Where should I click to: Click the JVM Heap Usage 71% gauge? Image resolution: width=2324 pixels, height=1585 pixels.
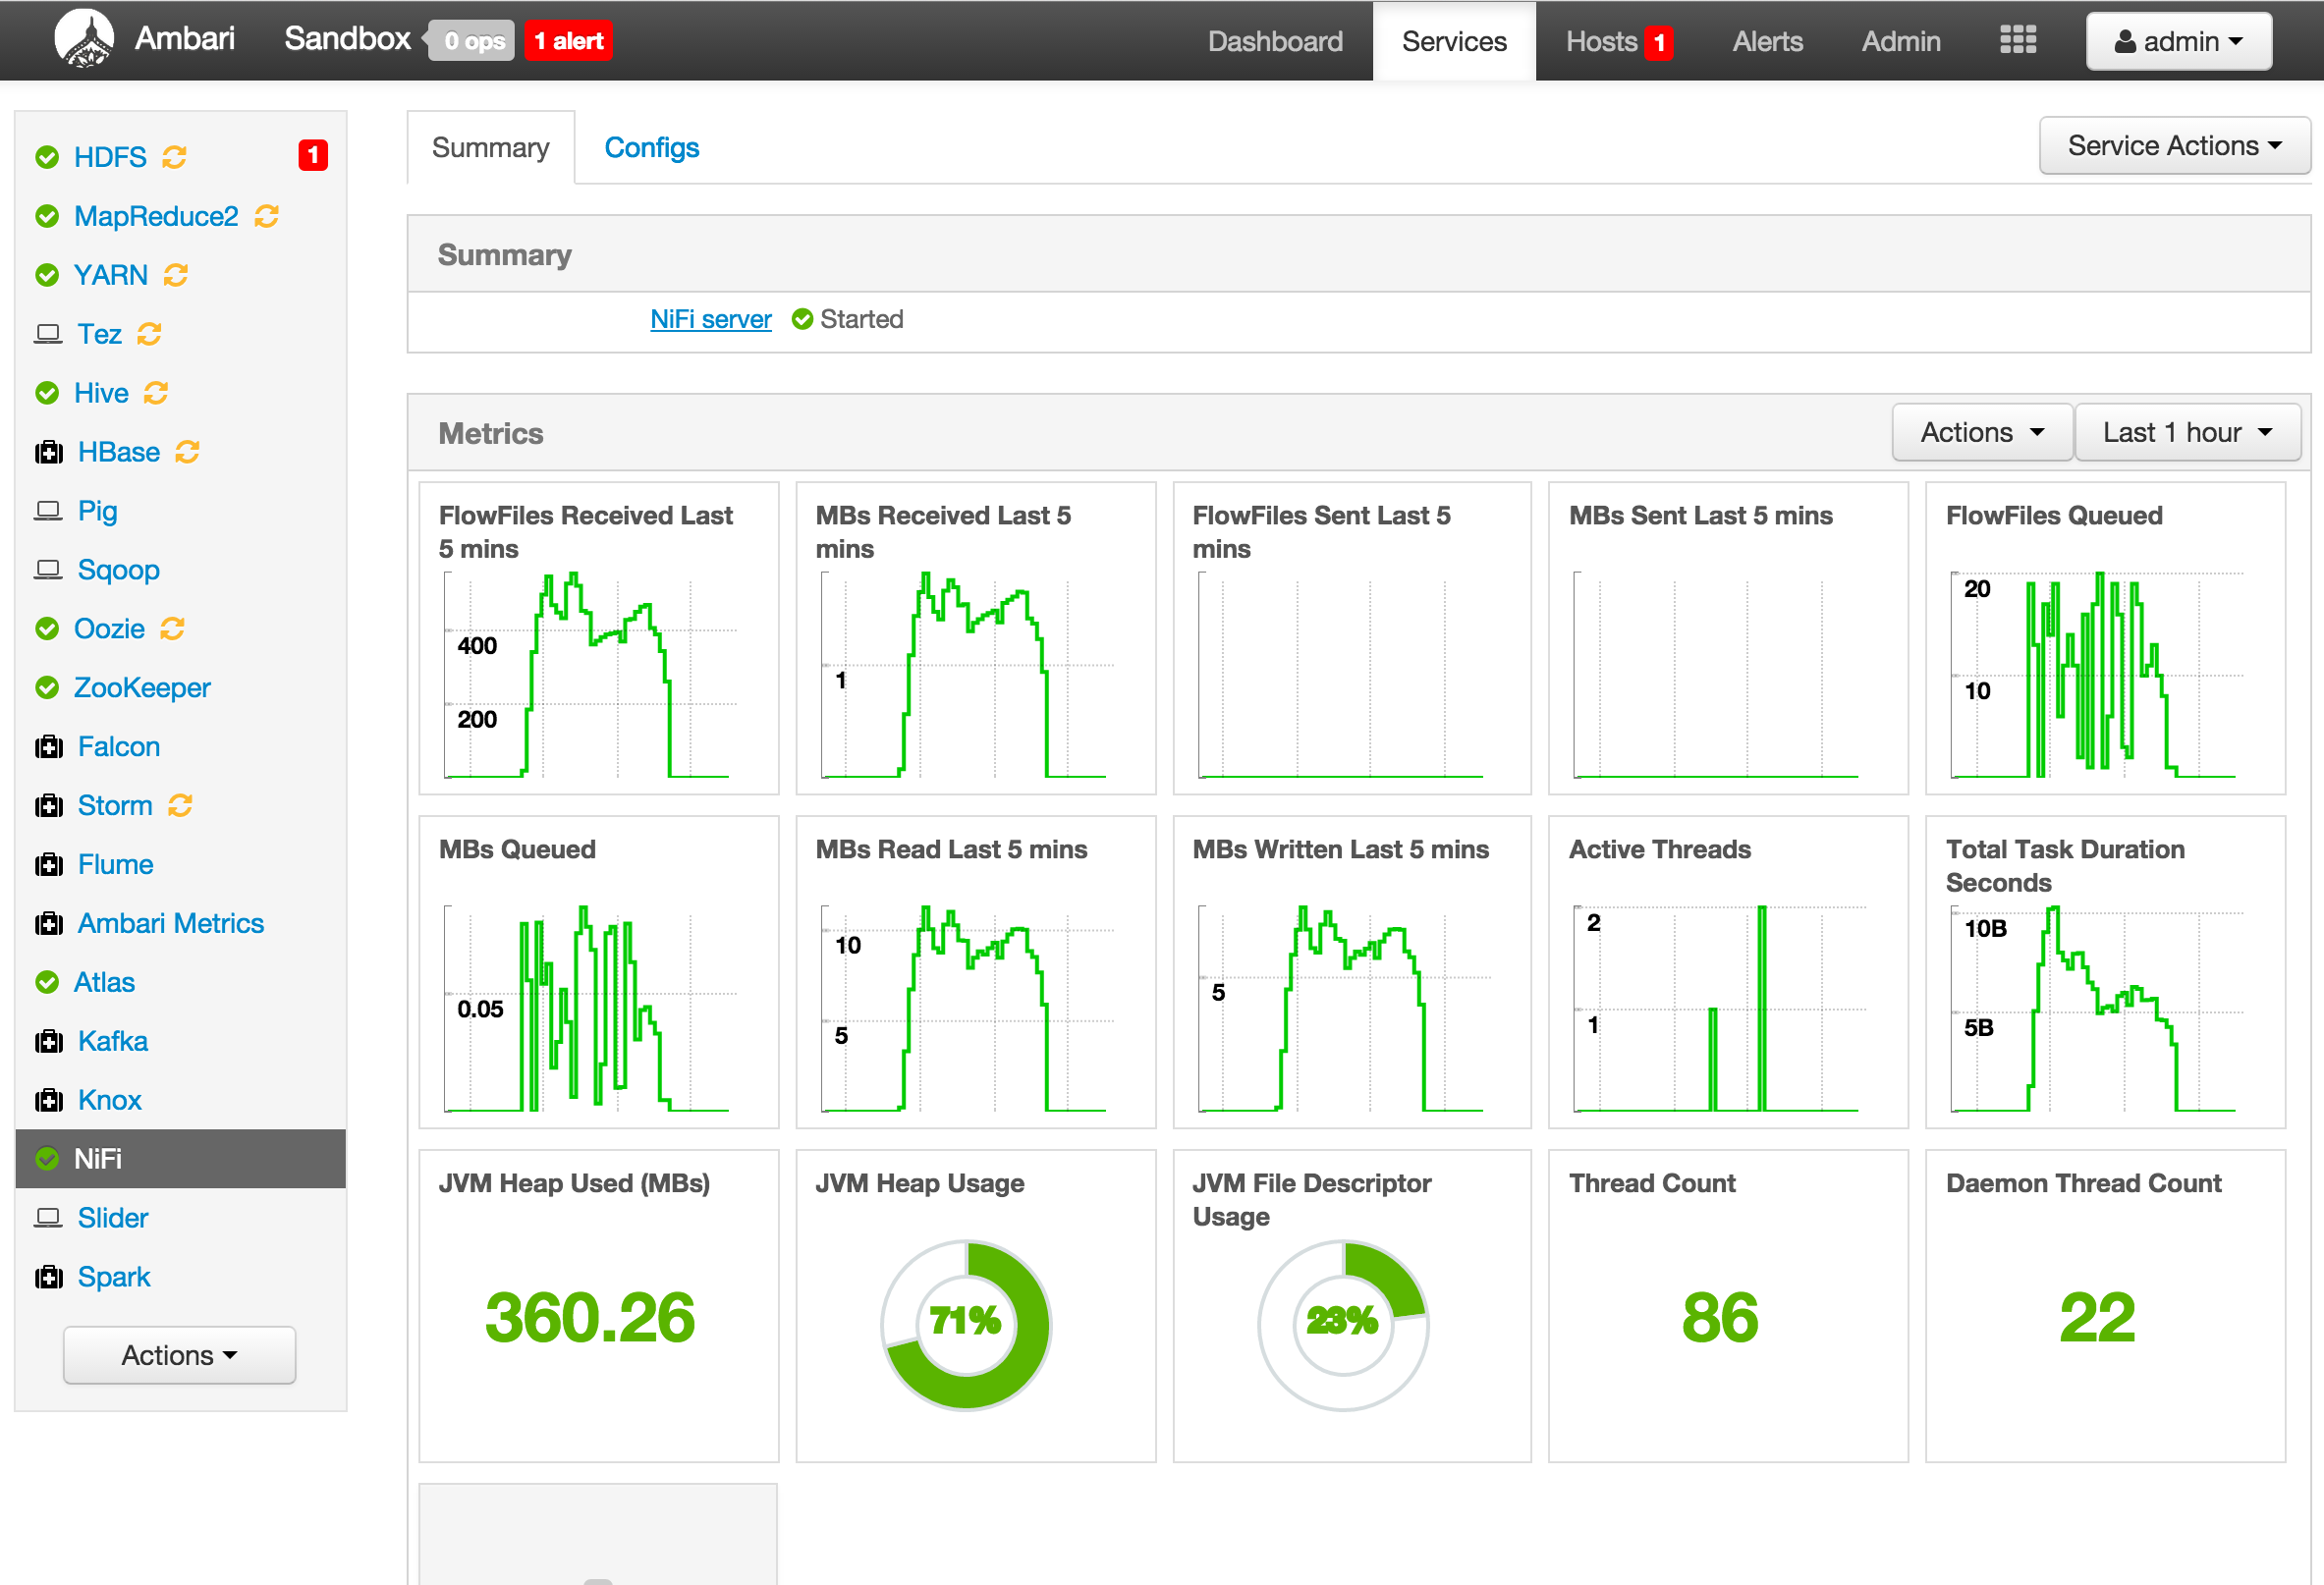965,1324
